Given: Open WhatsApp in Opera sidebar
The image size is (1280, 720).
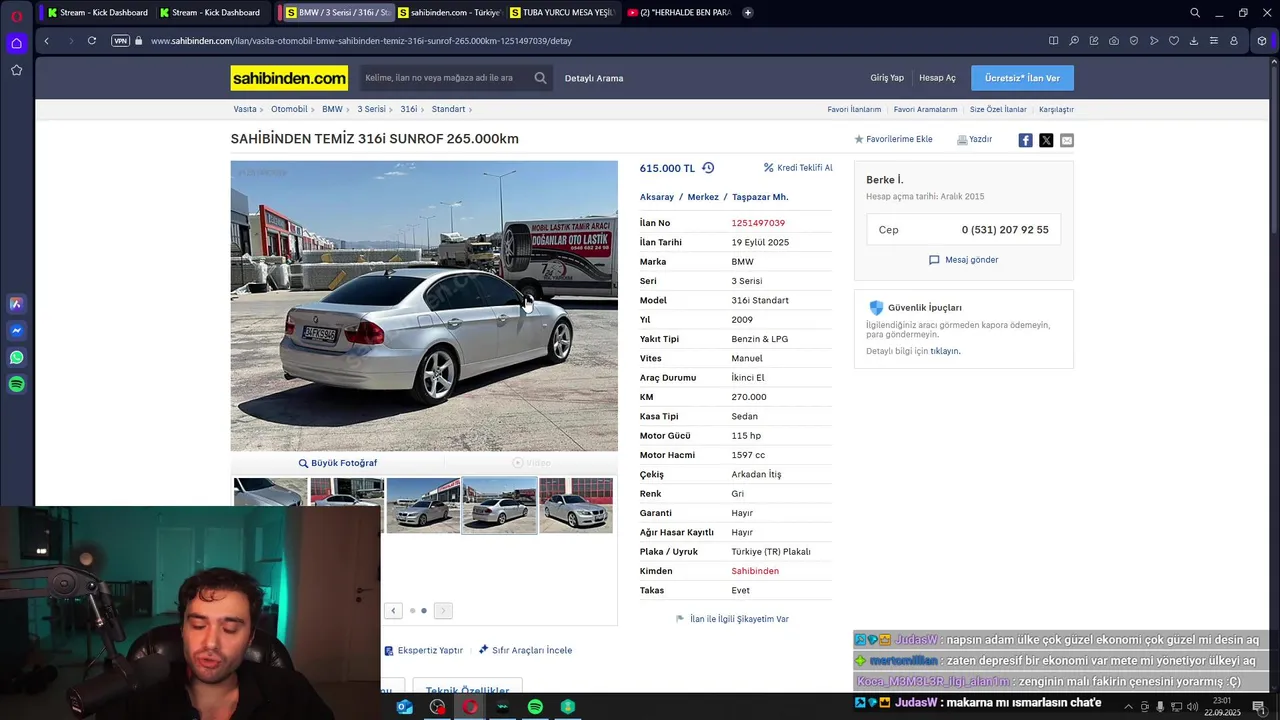Looking at the screenshot, I should pyautogui.click(x=16, y=358).
